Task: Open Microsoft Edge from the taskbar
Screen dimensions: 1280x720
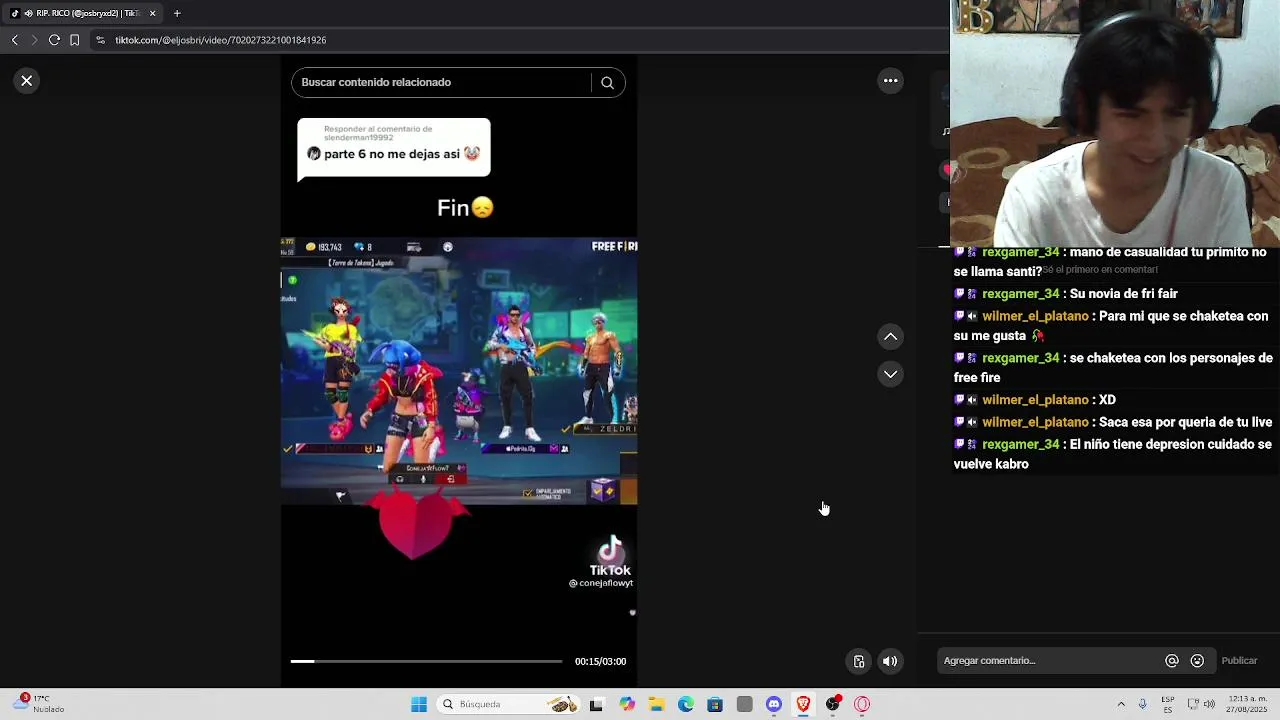Action: pos(686,704)
